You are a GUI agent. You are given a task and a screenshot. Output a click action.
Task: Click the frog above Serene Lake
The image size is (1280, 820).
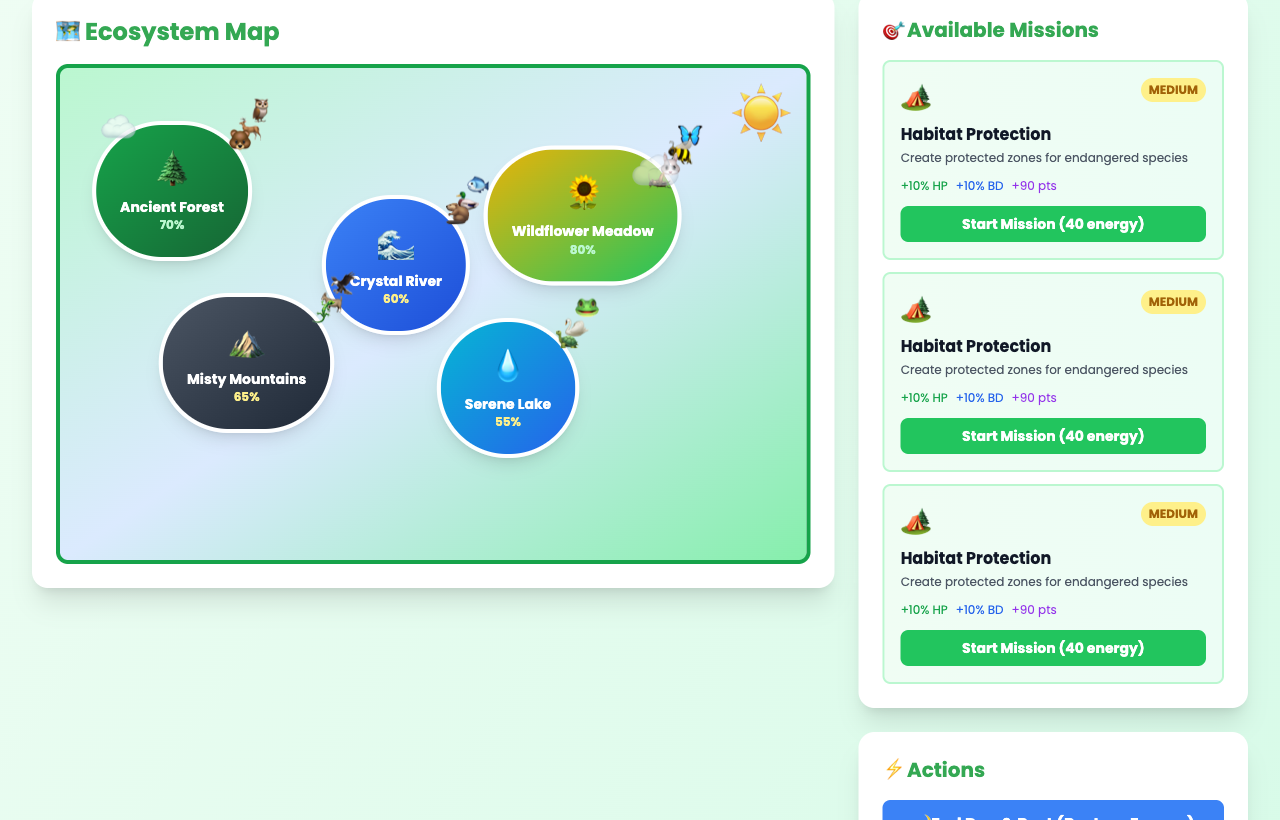[x=587, y=307]
